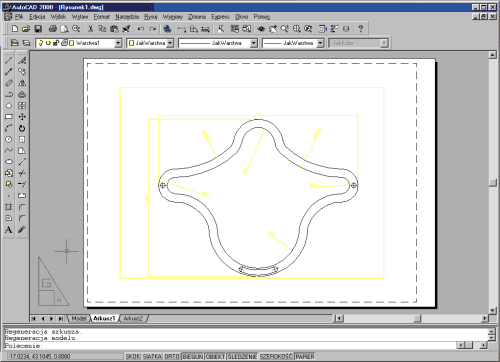Select the Circle draw tool
The height and width of the screenshot is (362, 500).
click(9, 139)
